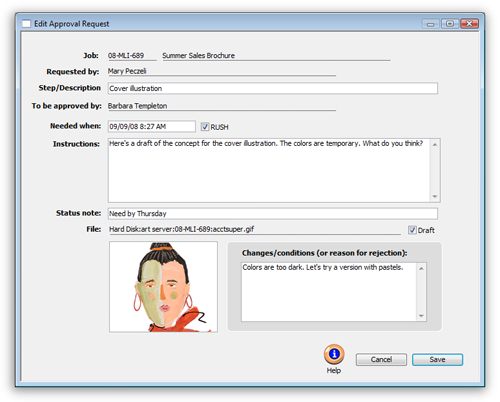Click the Step/Description field with Cover illustration

pyautogui.click(x=273, y=88)
